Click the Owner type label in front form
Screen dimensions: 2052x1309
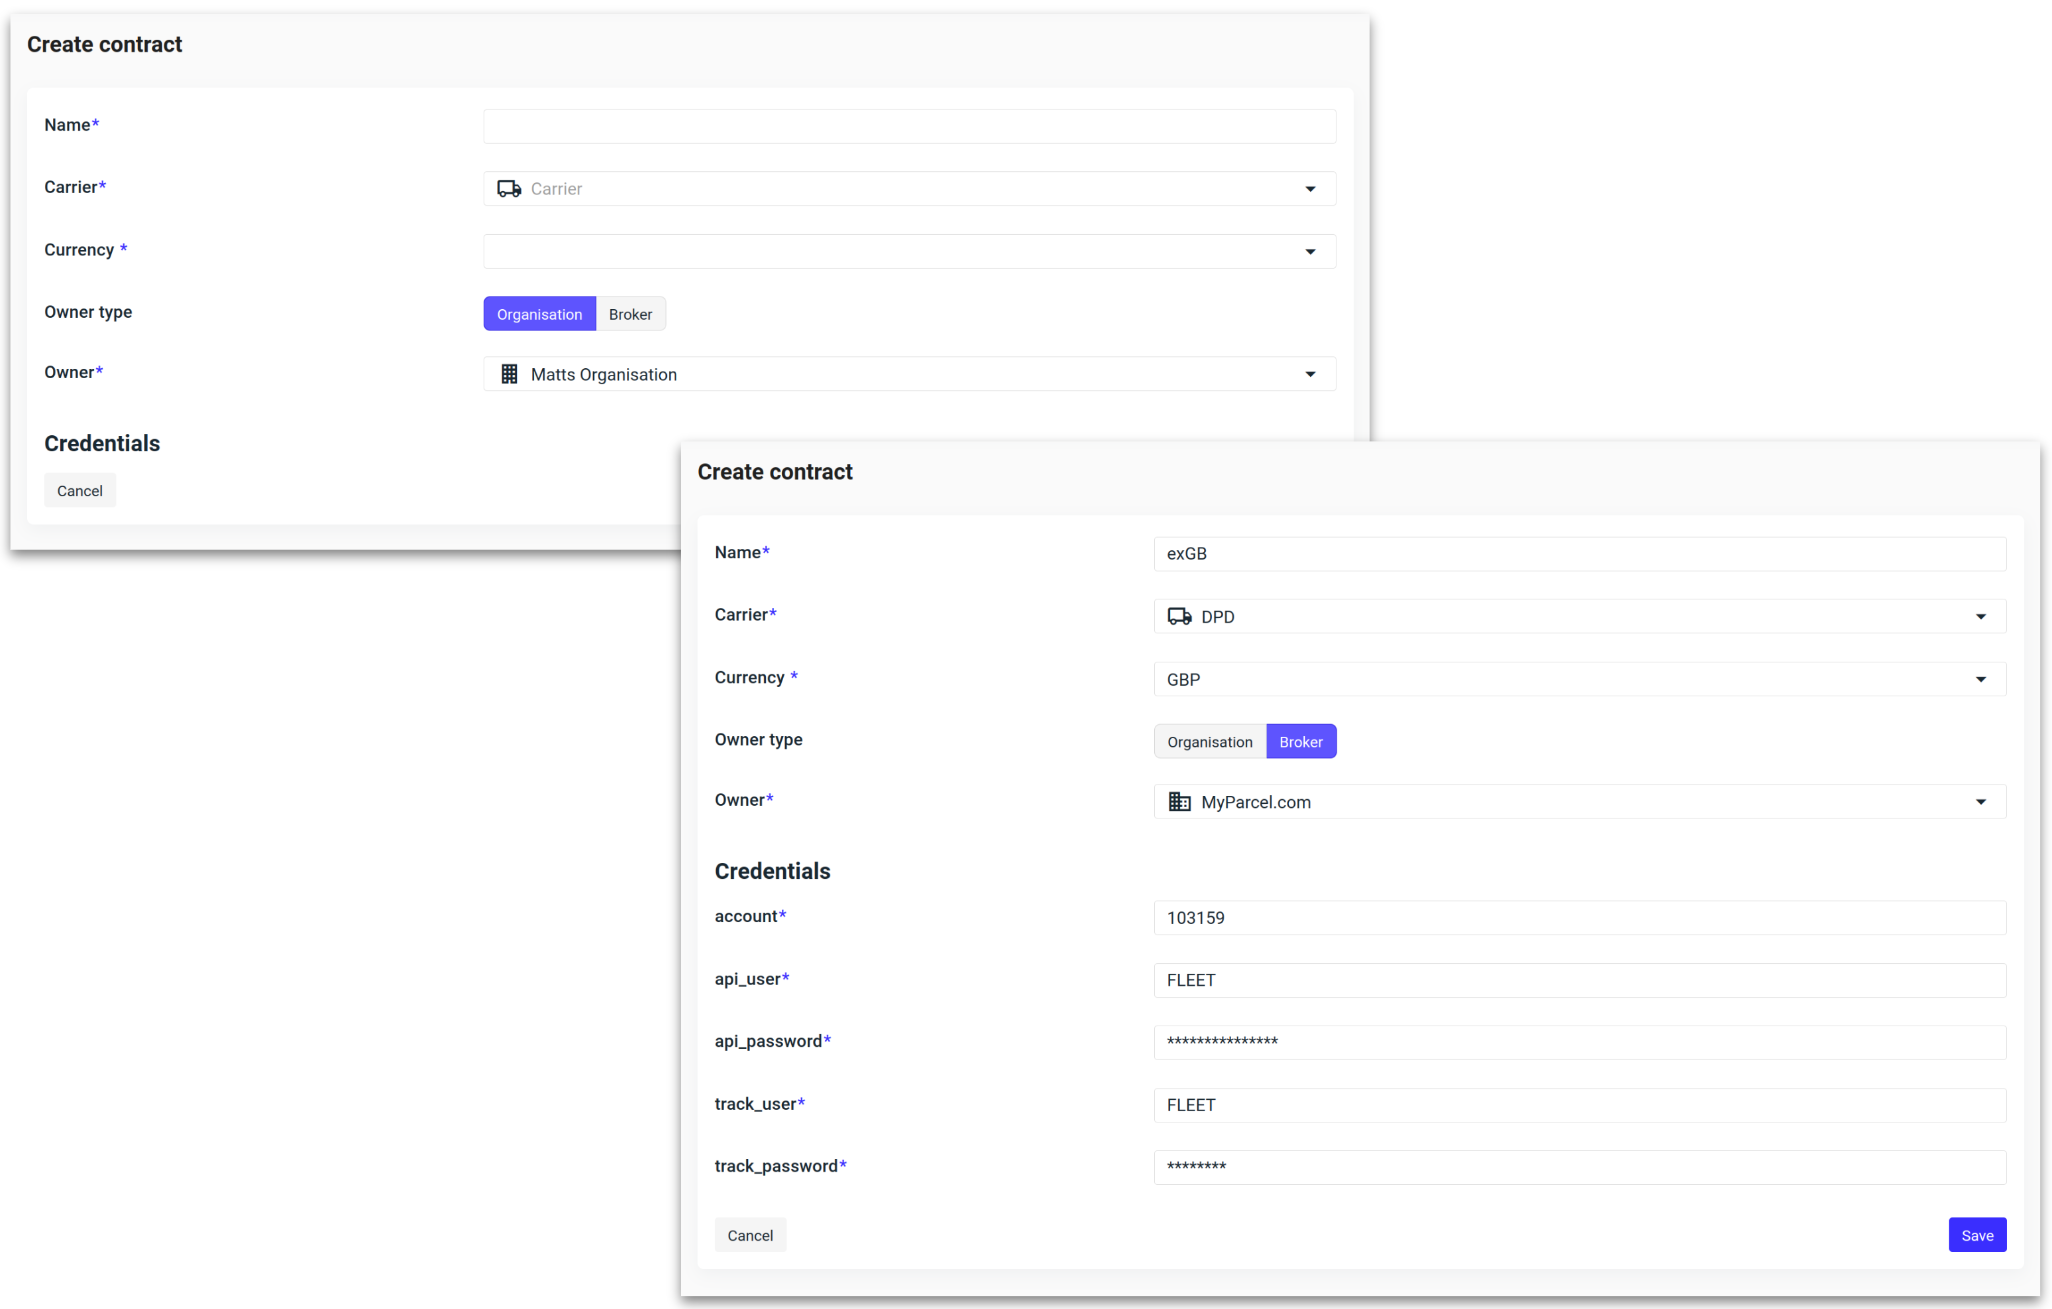[x=758, y=740]
